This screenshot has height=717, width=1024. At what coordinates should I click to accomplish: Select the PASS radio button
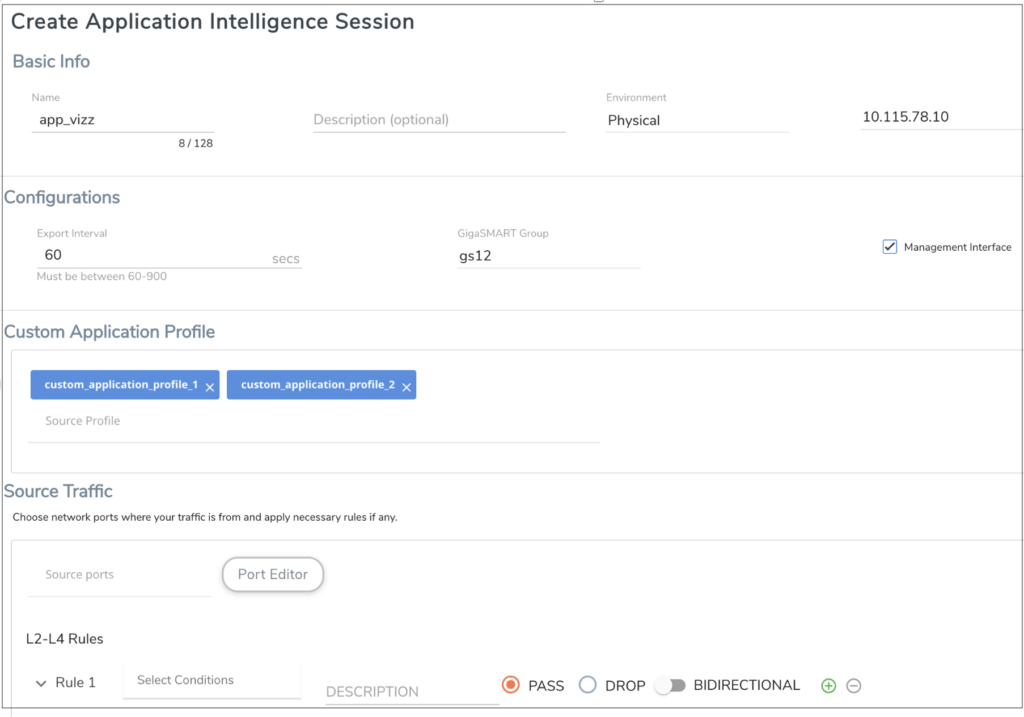511,684
